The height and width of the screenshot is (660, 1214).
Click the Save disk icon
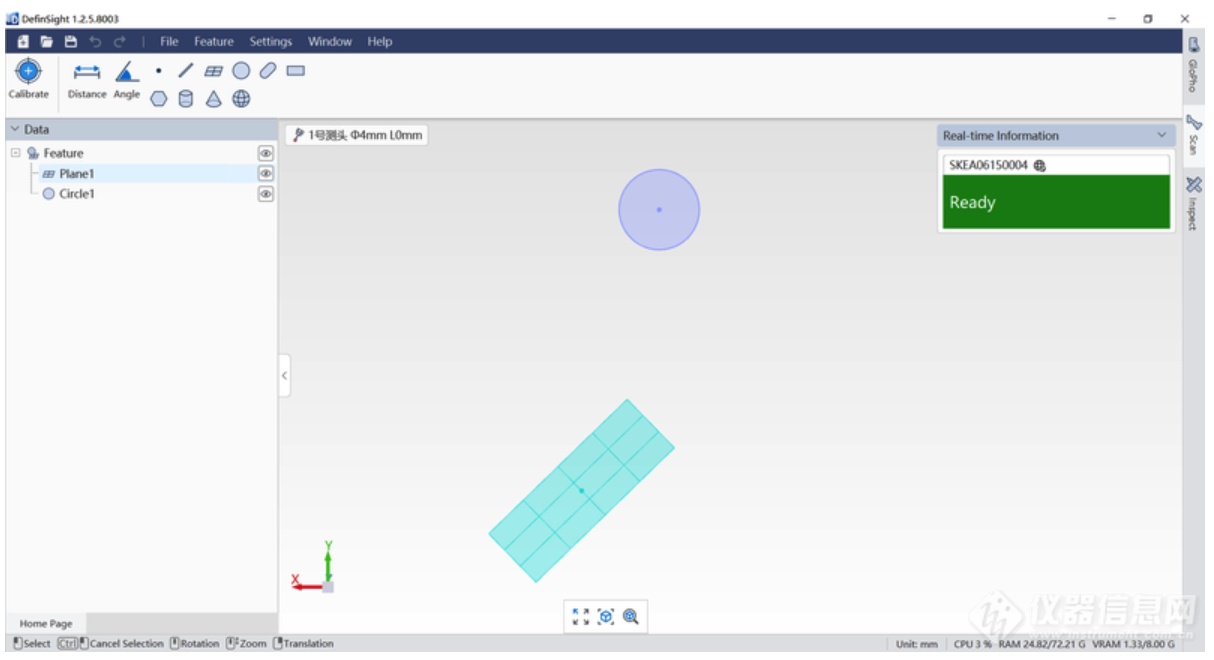tap(70, 41)
